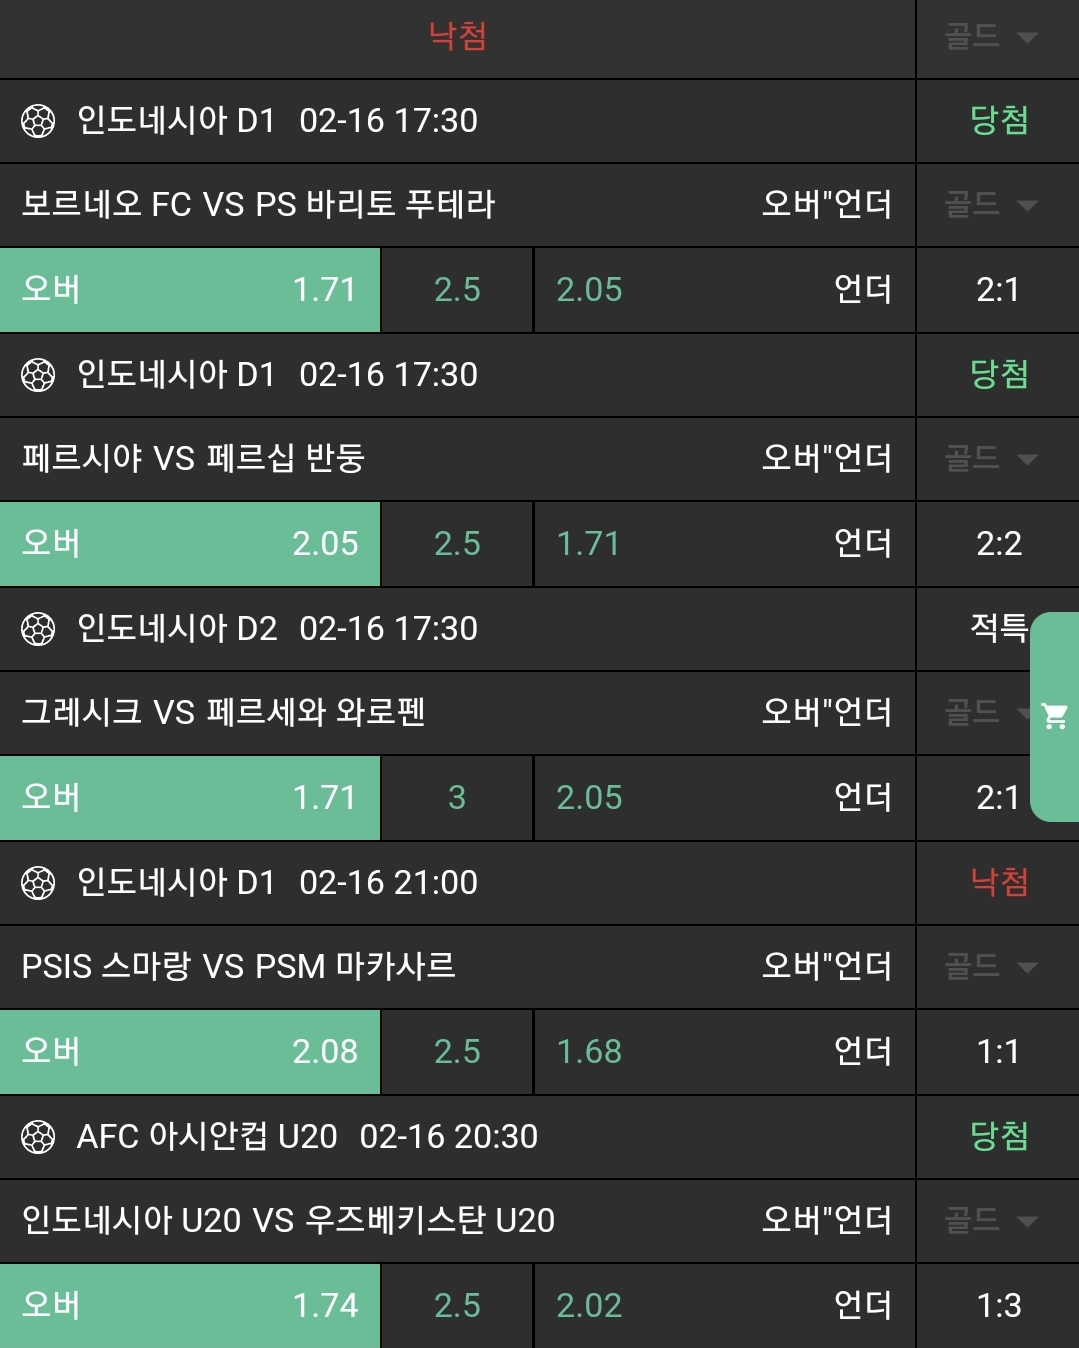Click soccer ball icon for PSIS Semarang match
The image size is (1079, 1348).
38,883
